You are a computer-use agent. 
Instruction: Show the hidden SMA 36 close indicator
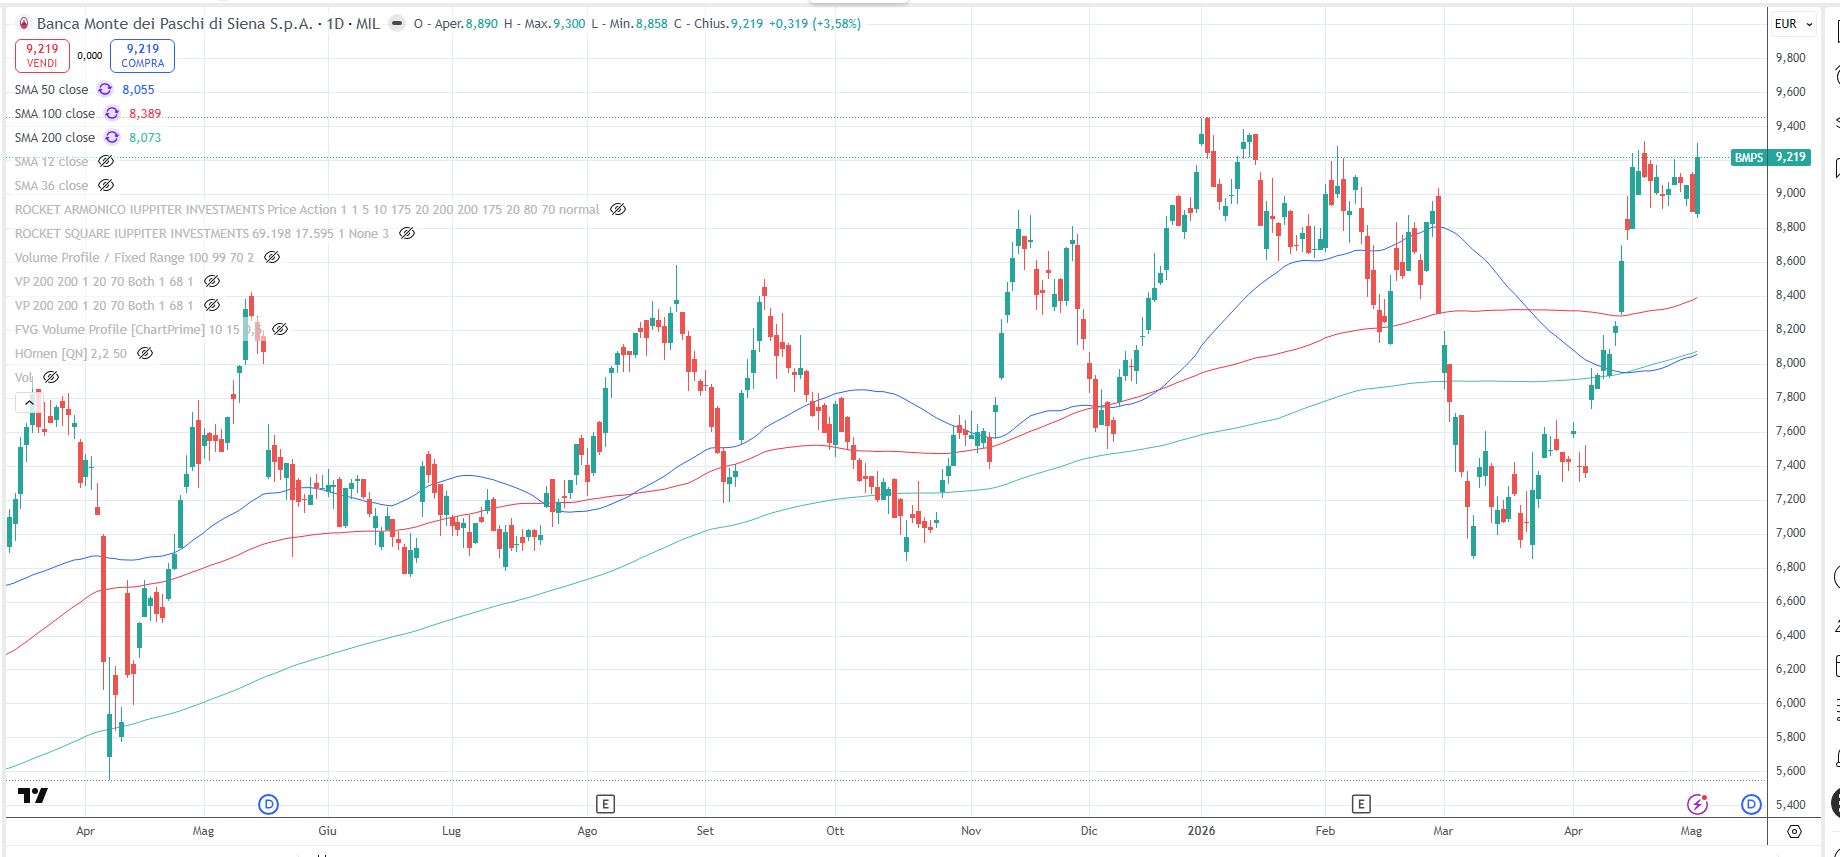(106, 185)
